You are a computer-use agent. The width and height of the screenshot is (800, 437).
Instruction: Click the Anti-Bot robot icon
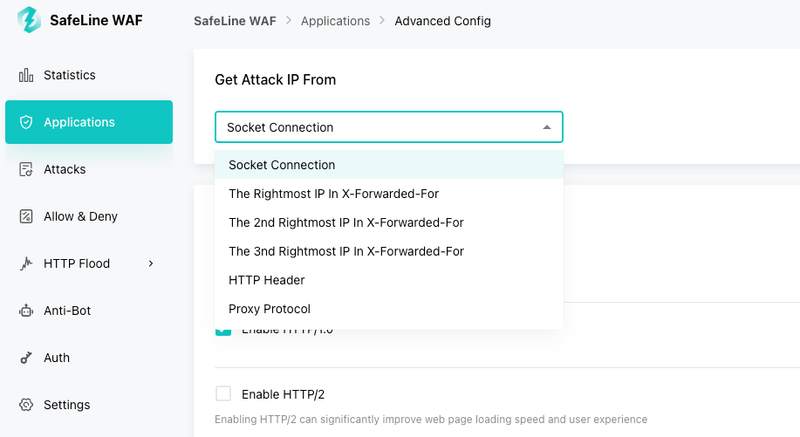pyautogui.click(x=26, y=311)
